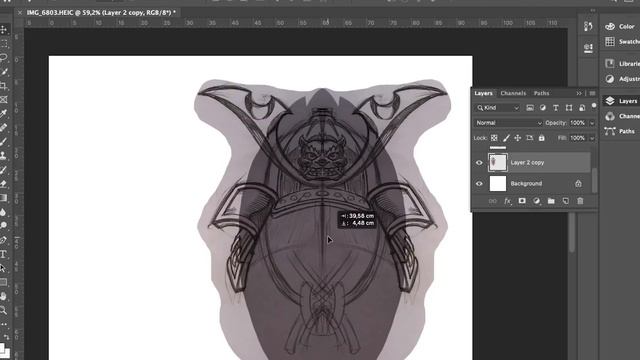Select the Eyedropper tool

point(4,113)
